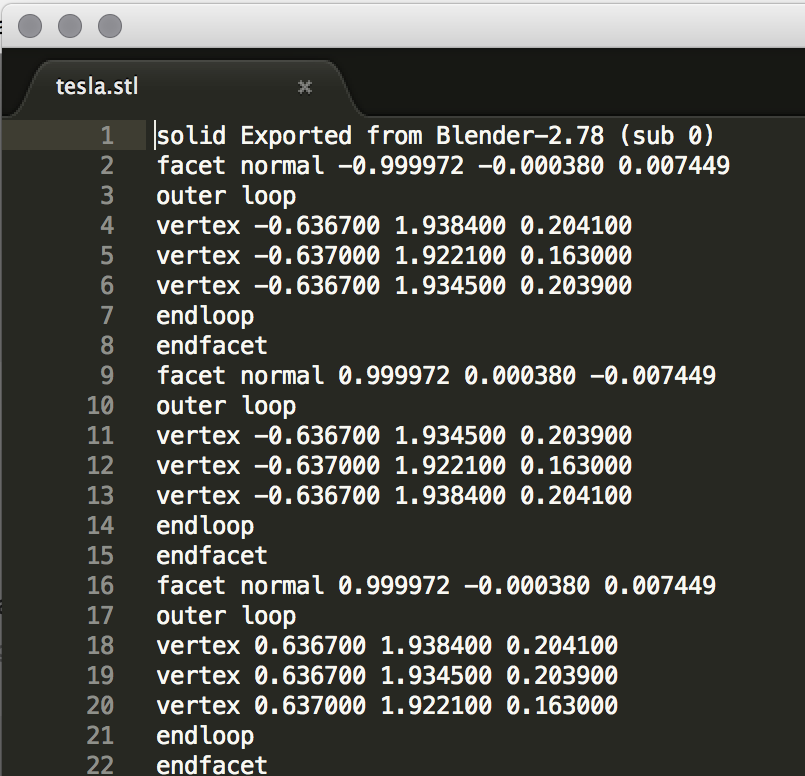Click 'endloop' on line 7
The height and width of the screenshot is (776, 805).
click(205, 316)
